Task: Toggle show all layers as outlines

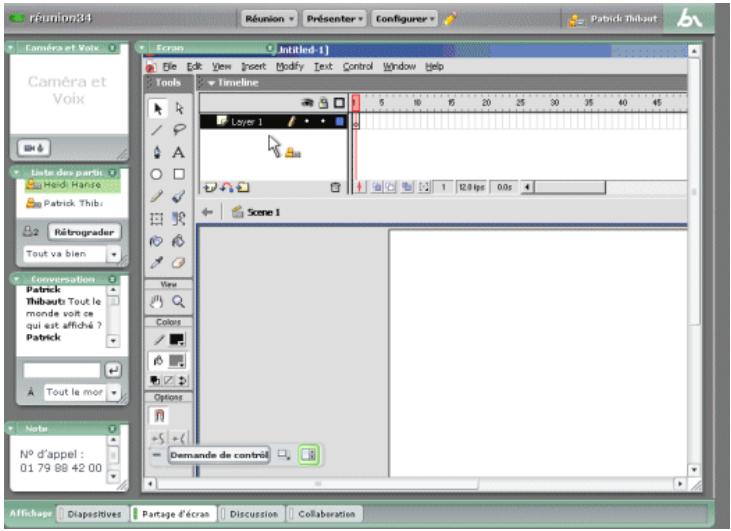Action: 339,103
